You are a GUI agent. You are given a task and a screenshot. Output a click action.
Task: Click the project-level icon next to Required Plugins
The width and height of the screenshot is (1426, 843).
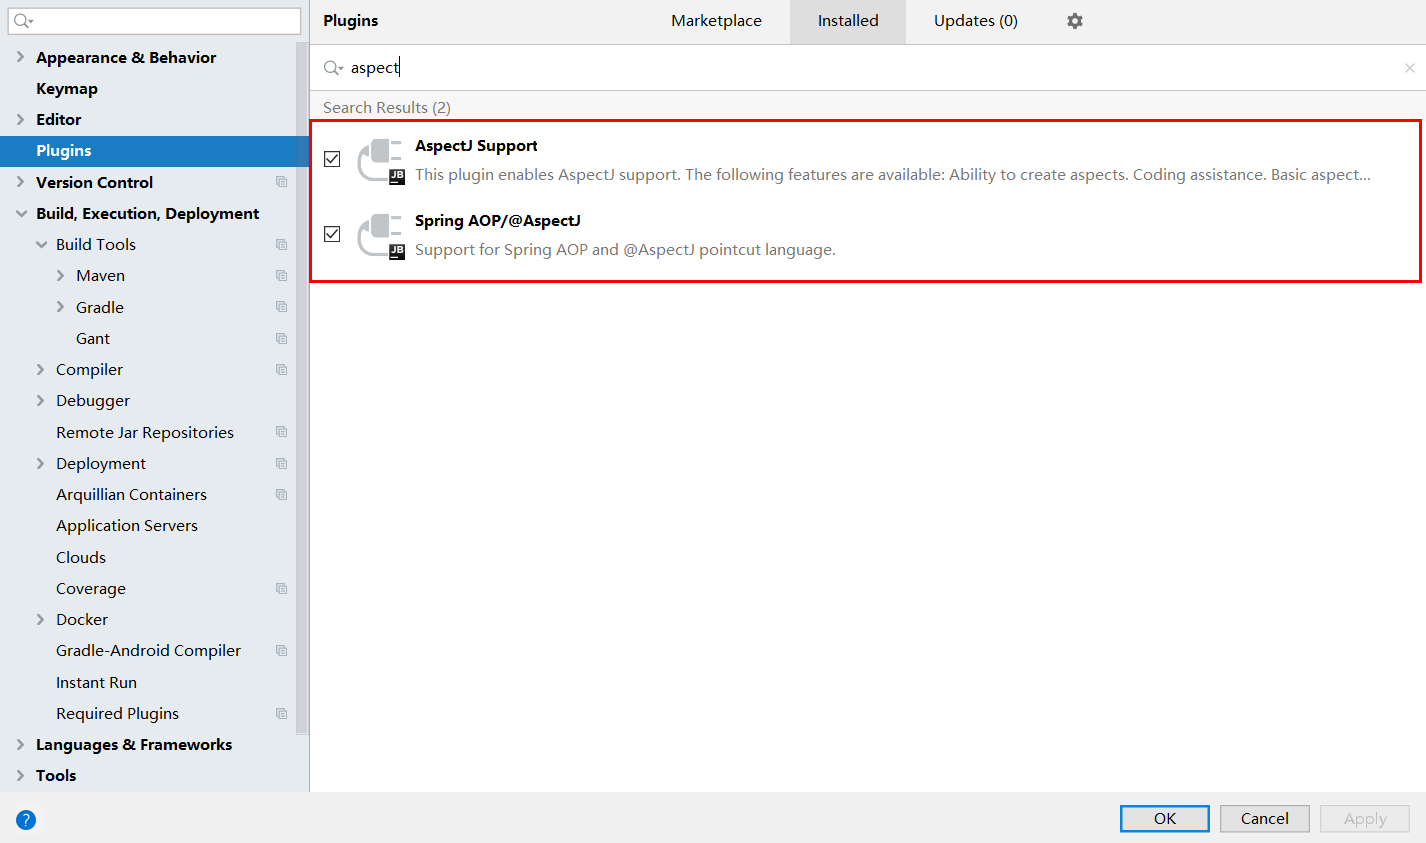(281, 714)
